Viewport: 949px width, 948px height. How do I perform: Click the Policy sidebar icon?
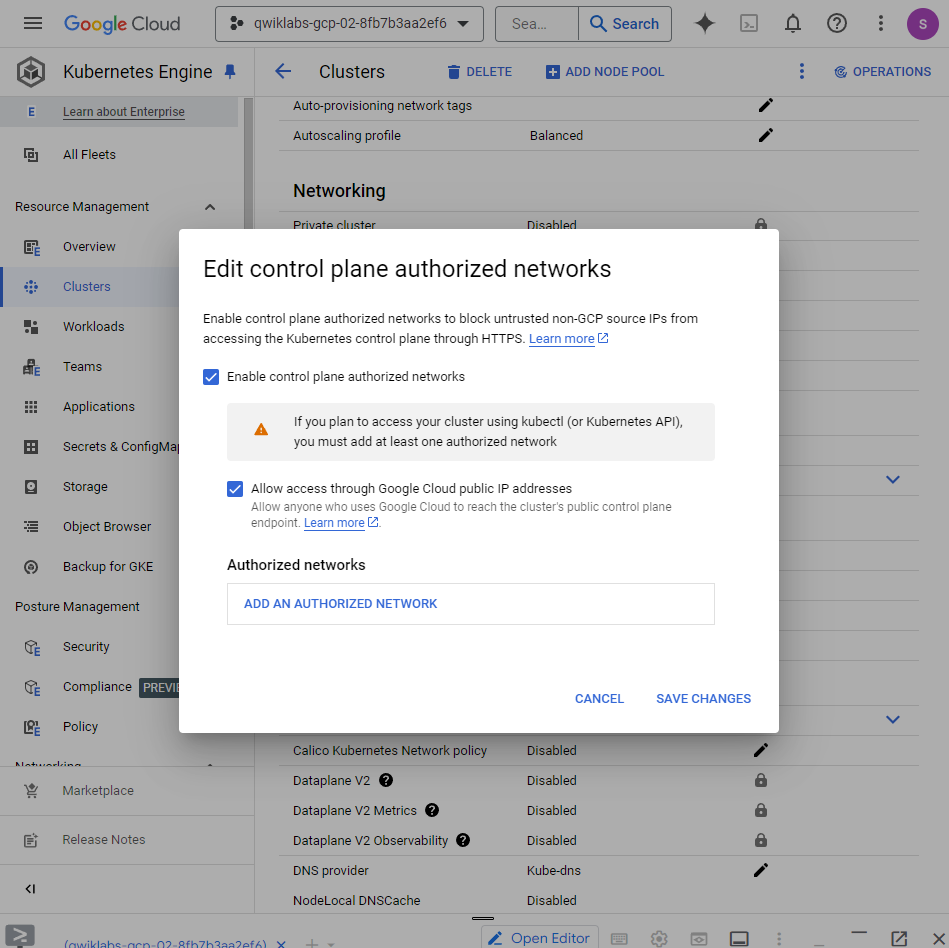pyautogui.click(x=32, y=728)
